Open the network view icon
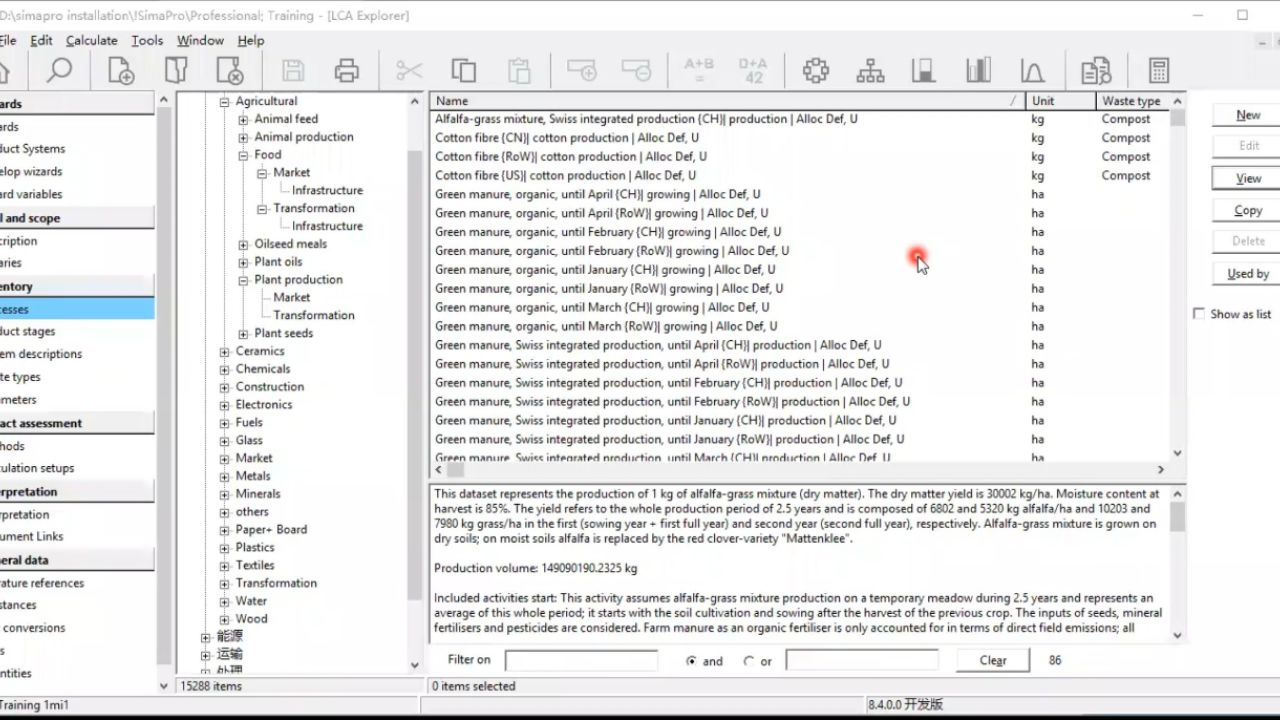The image size is (1280, 720). 815,70
